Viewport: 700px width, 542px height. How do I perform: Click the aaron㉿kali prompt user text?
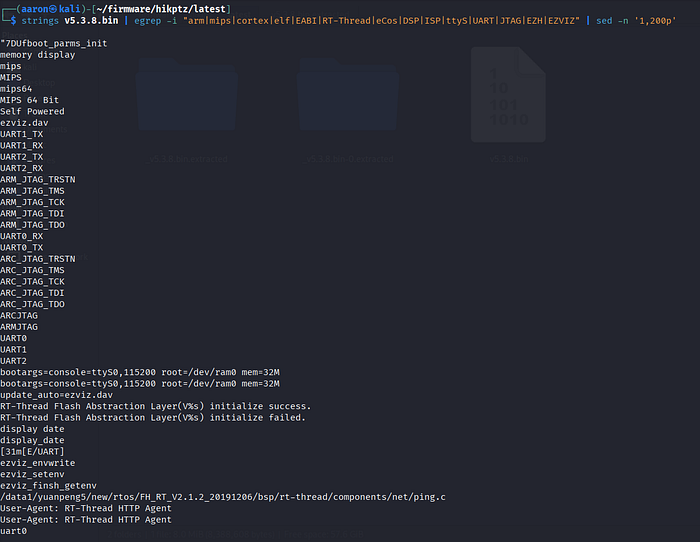pos(50,9)
